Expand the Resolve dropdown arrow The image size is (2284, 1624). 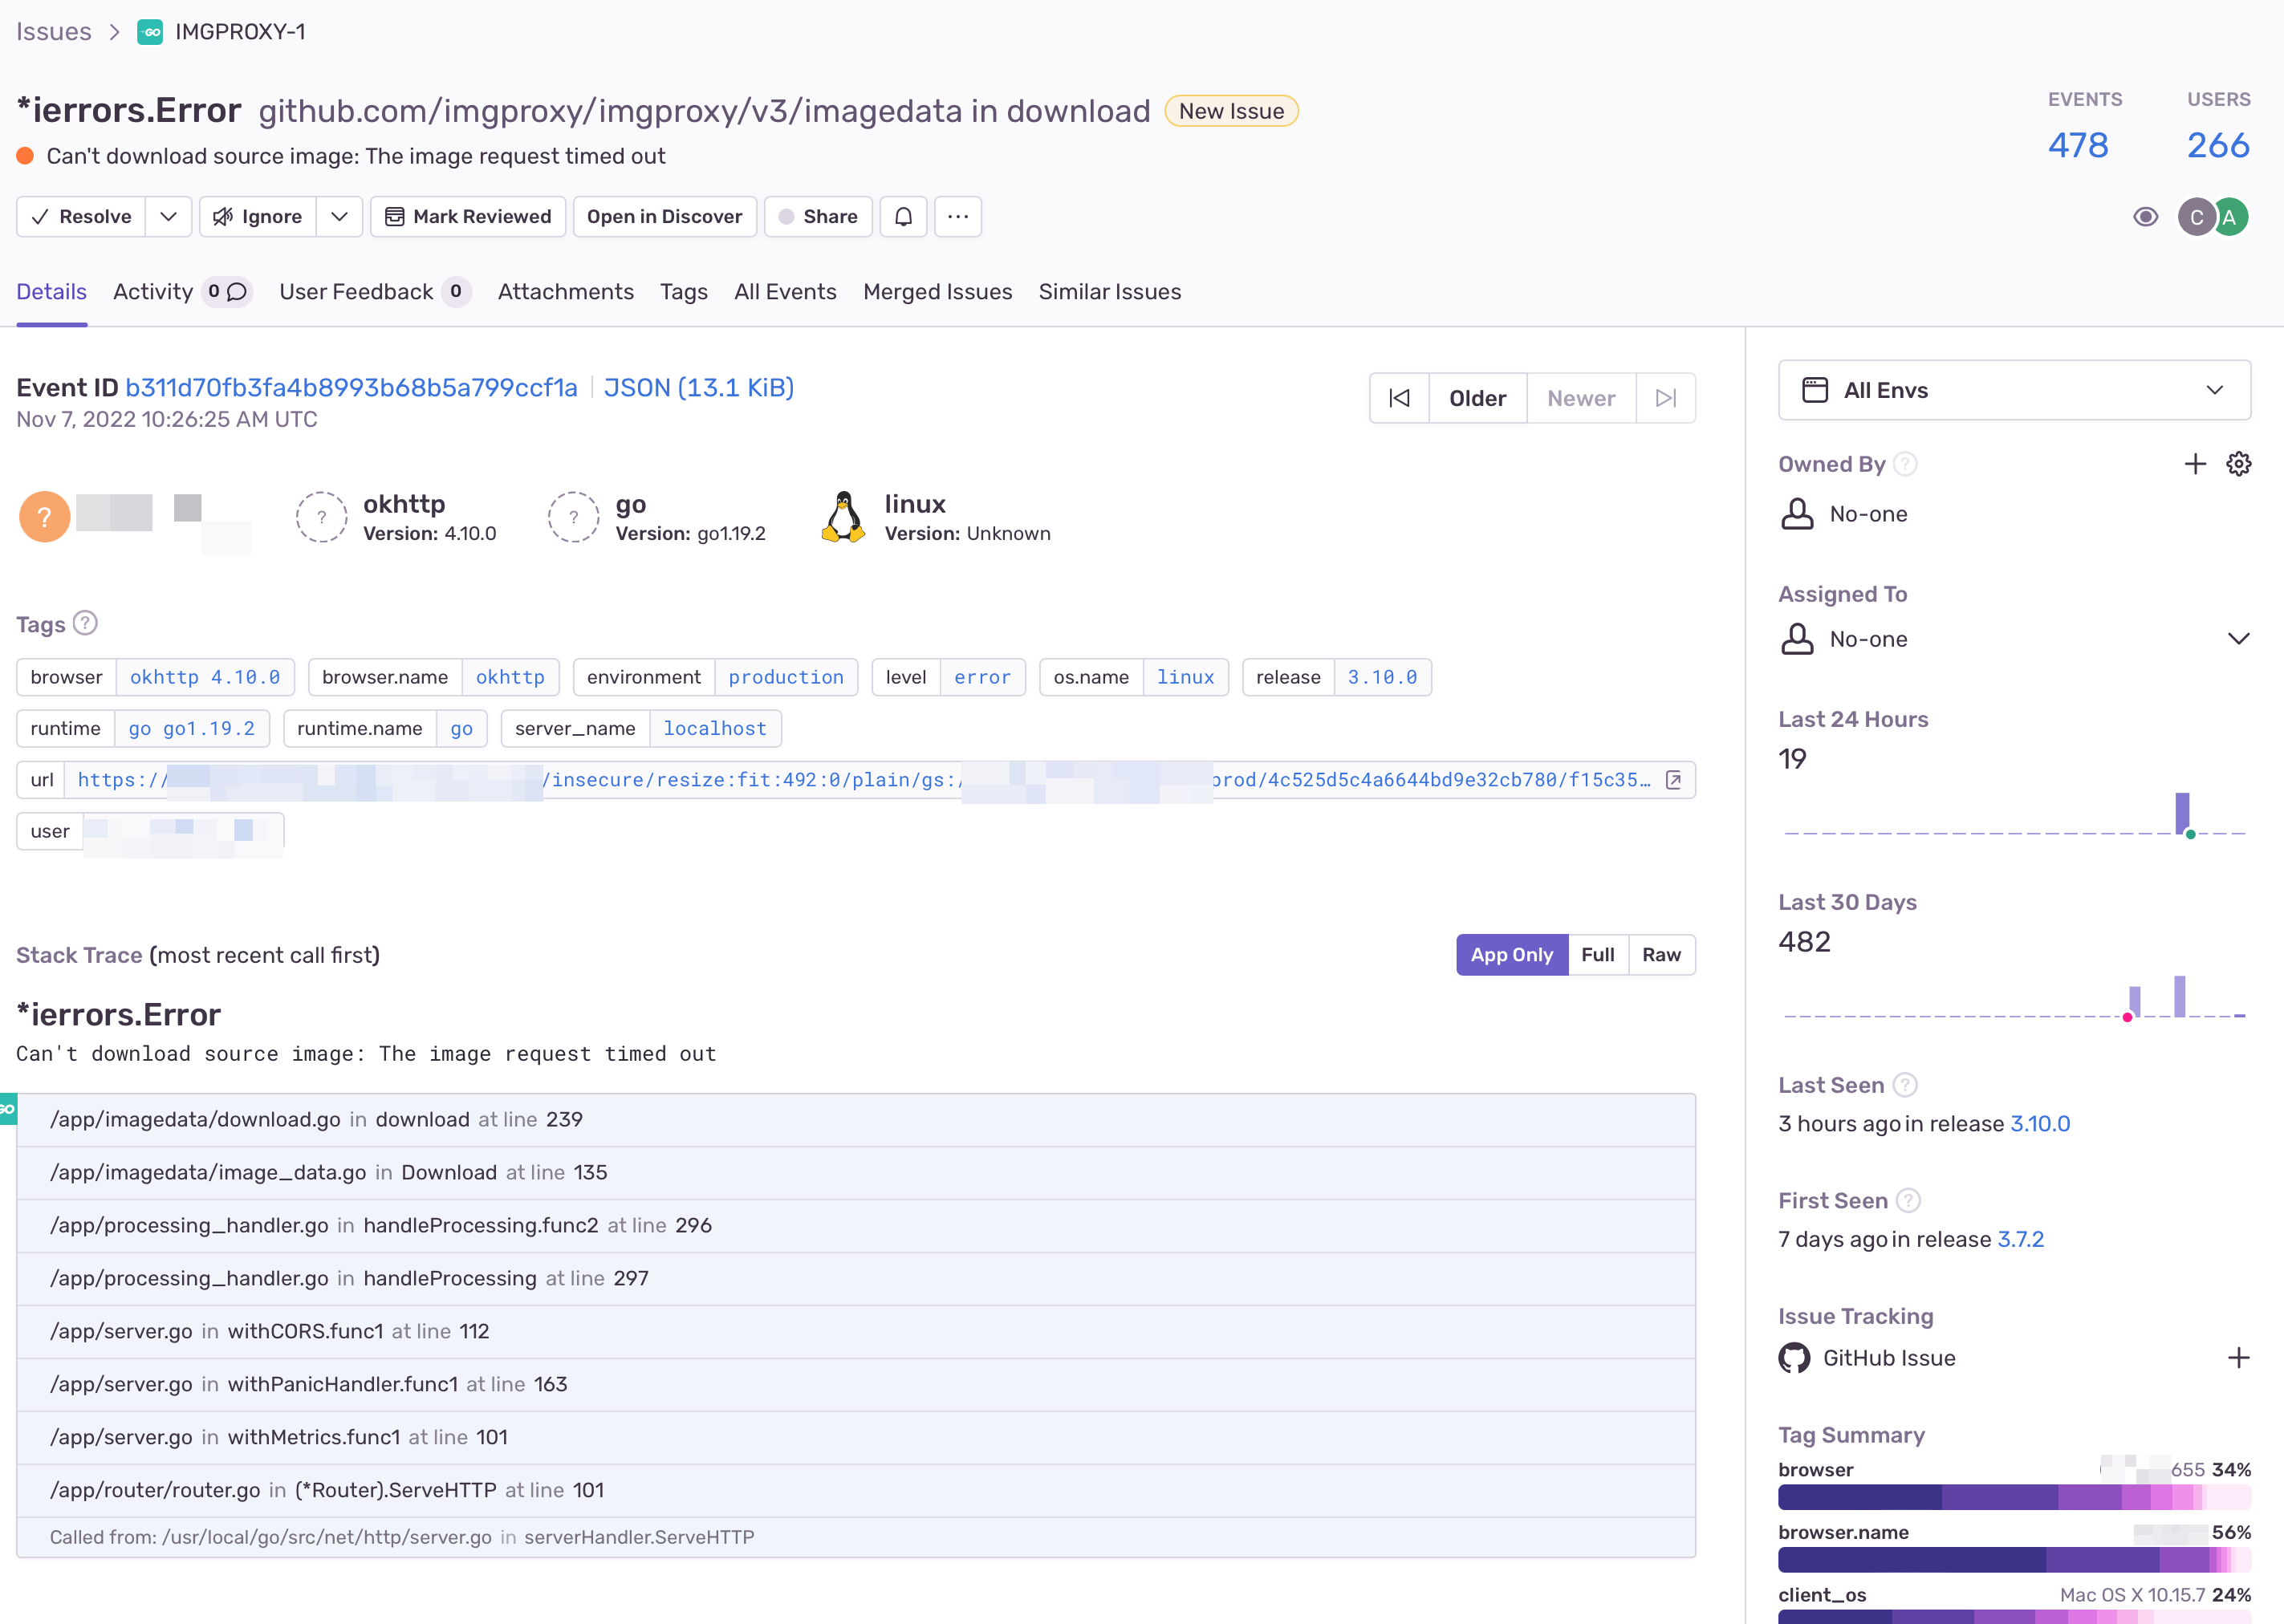tap(168, 216)
